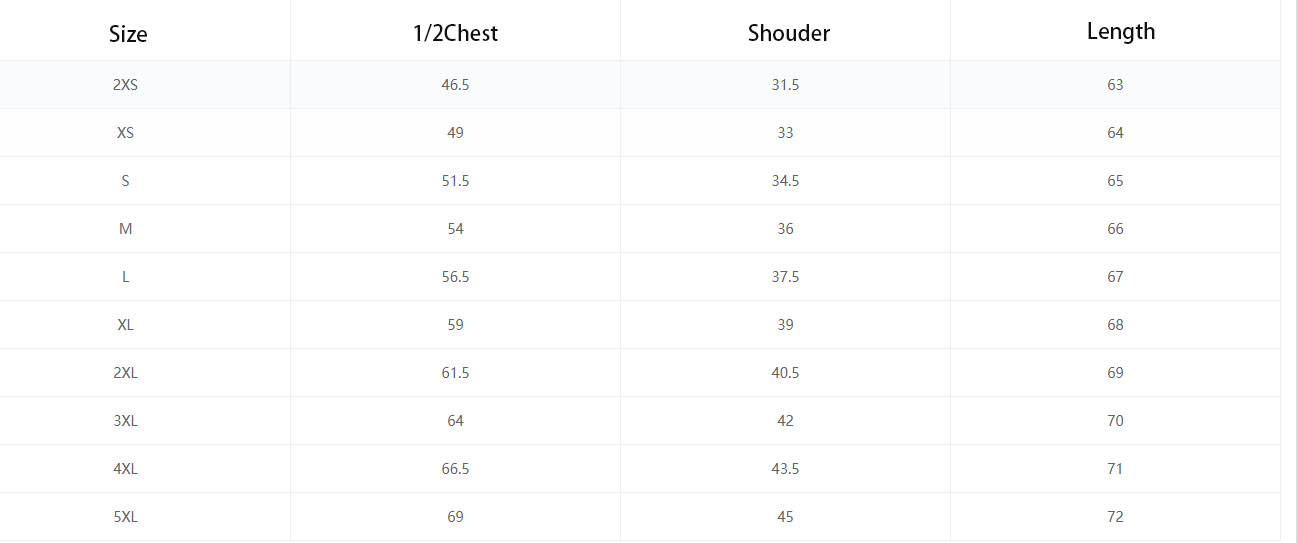Select the 46.5 chest value cell
Screen dimensions: 1297x543
coord(455,85)
